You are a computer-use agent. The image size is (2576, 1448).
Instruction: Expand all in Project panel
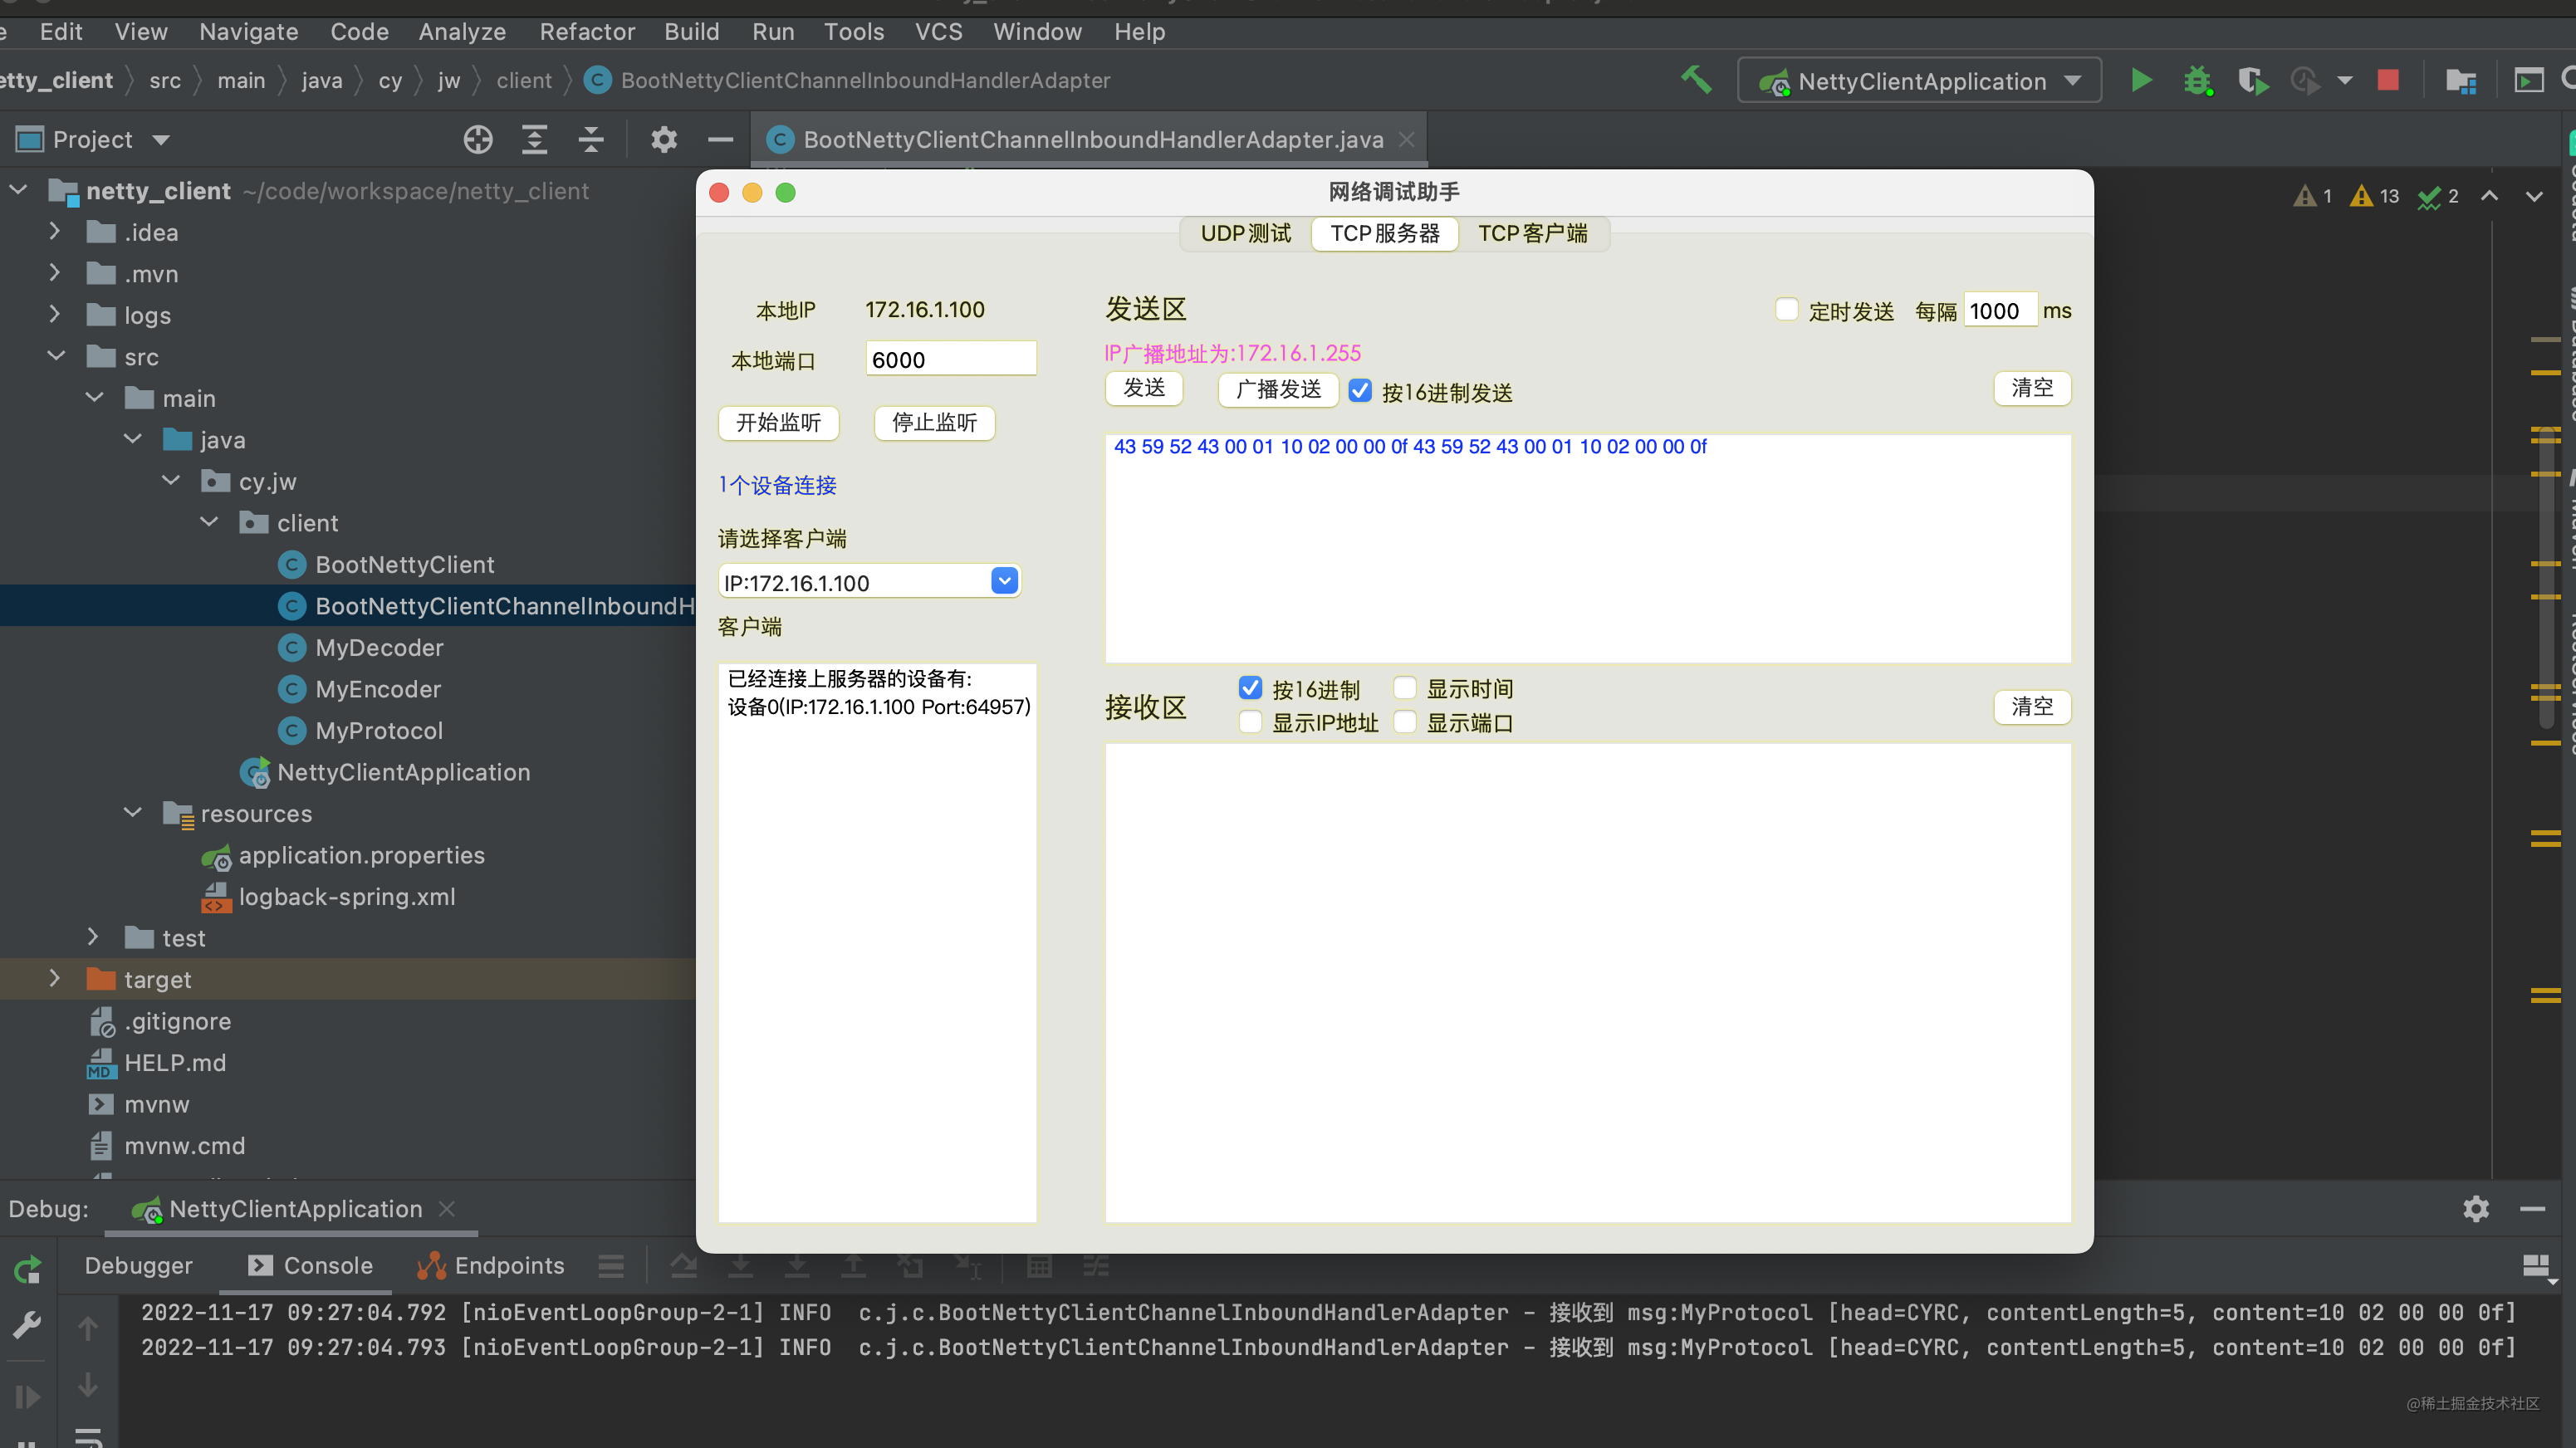coord(535,140)
